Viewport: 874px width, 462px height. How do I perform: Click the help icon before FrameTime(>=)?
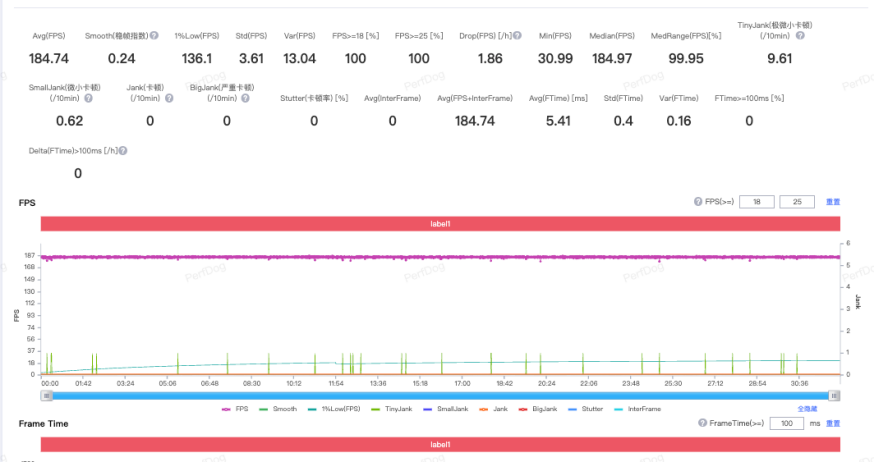click(702, 423)
